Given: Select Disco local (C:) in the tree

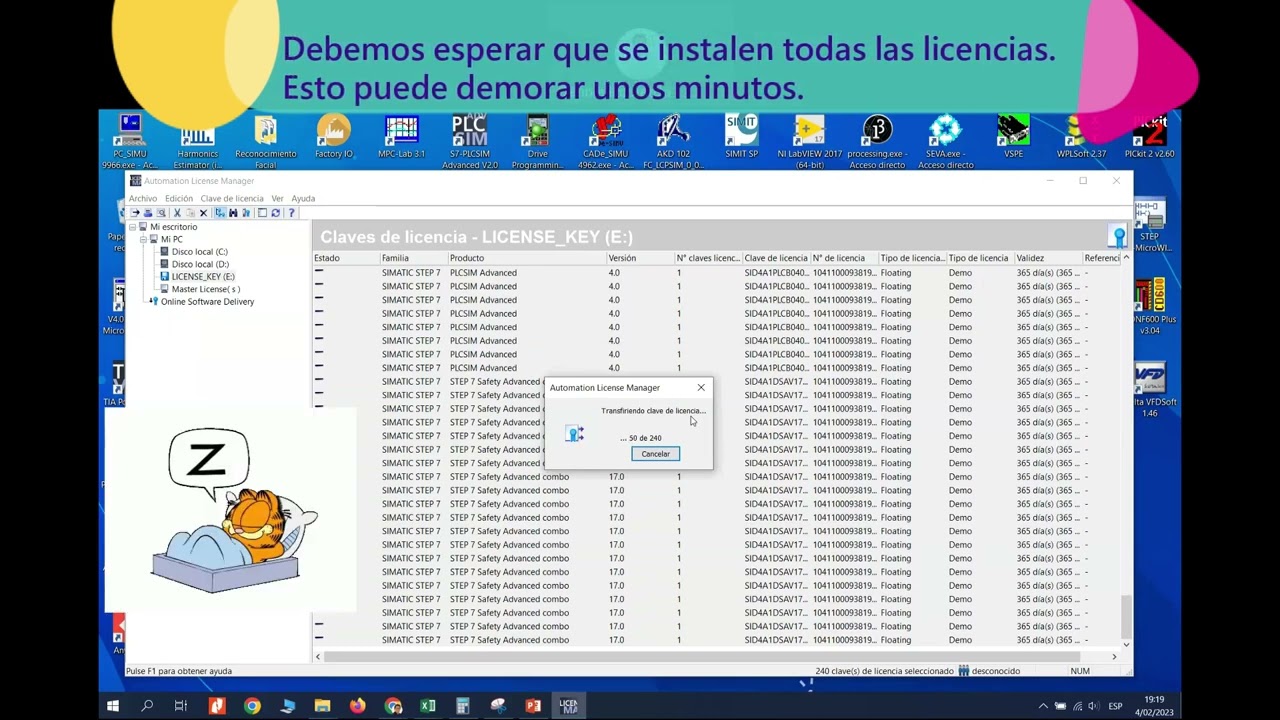Looking at the screenshot, I should [x=199, y=252].
